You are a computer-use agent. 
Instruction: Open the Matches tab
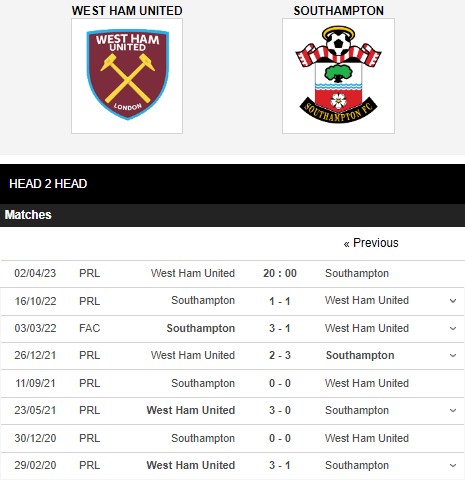28,215
